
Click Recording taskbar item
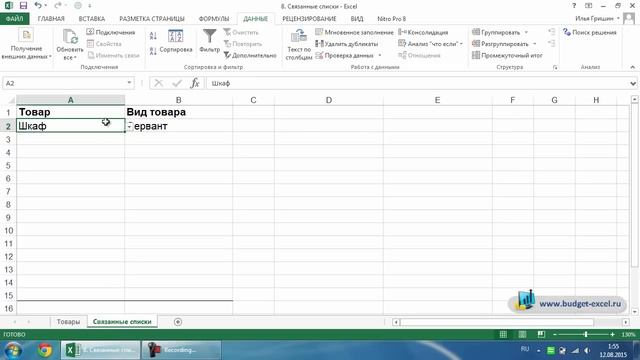[181, 350]
